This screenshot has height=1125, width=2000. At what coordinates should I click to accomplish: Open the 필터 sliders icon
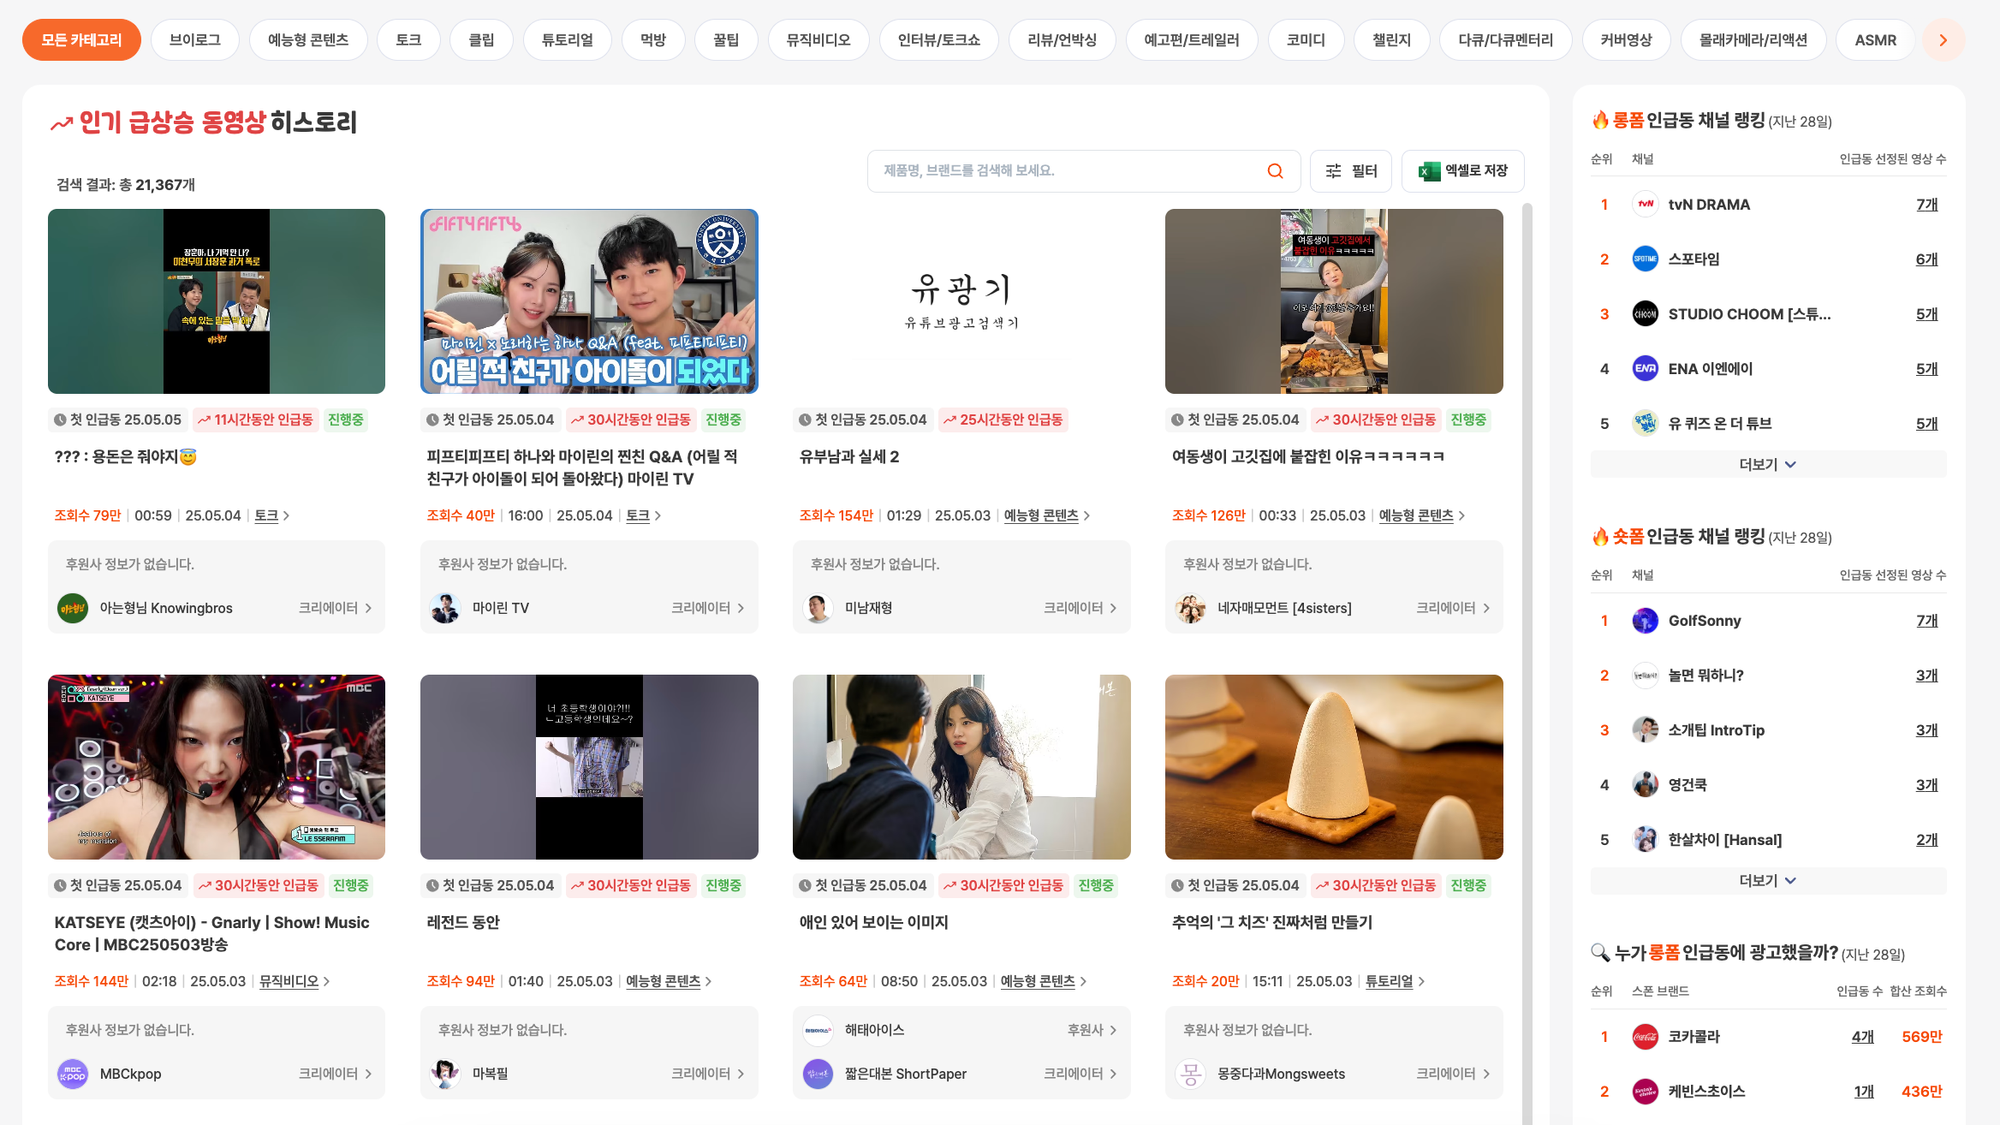1332,170
